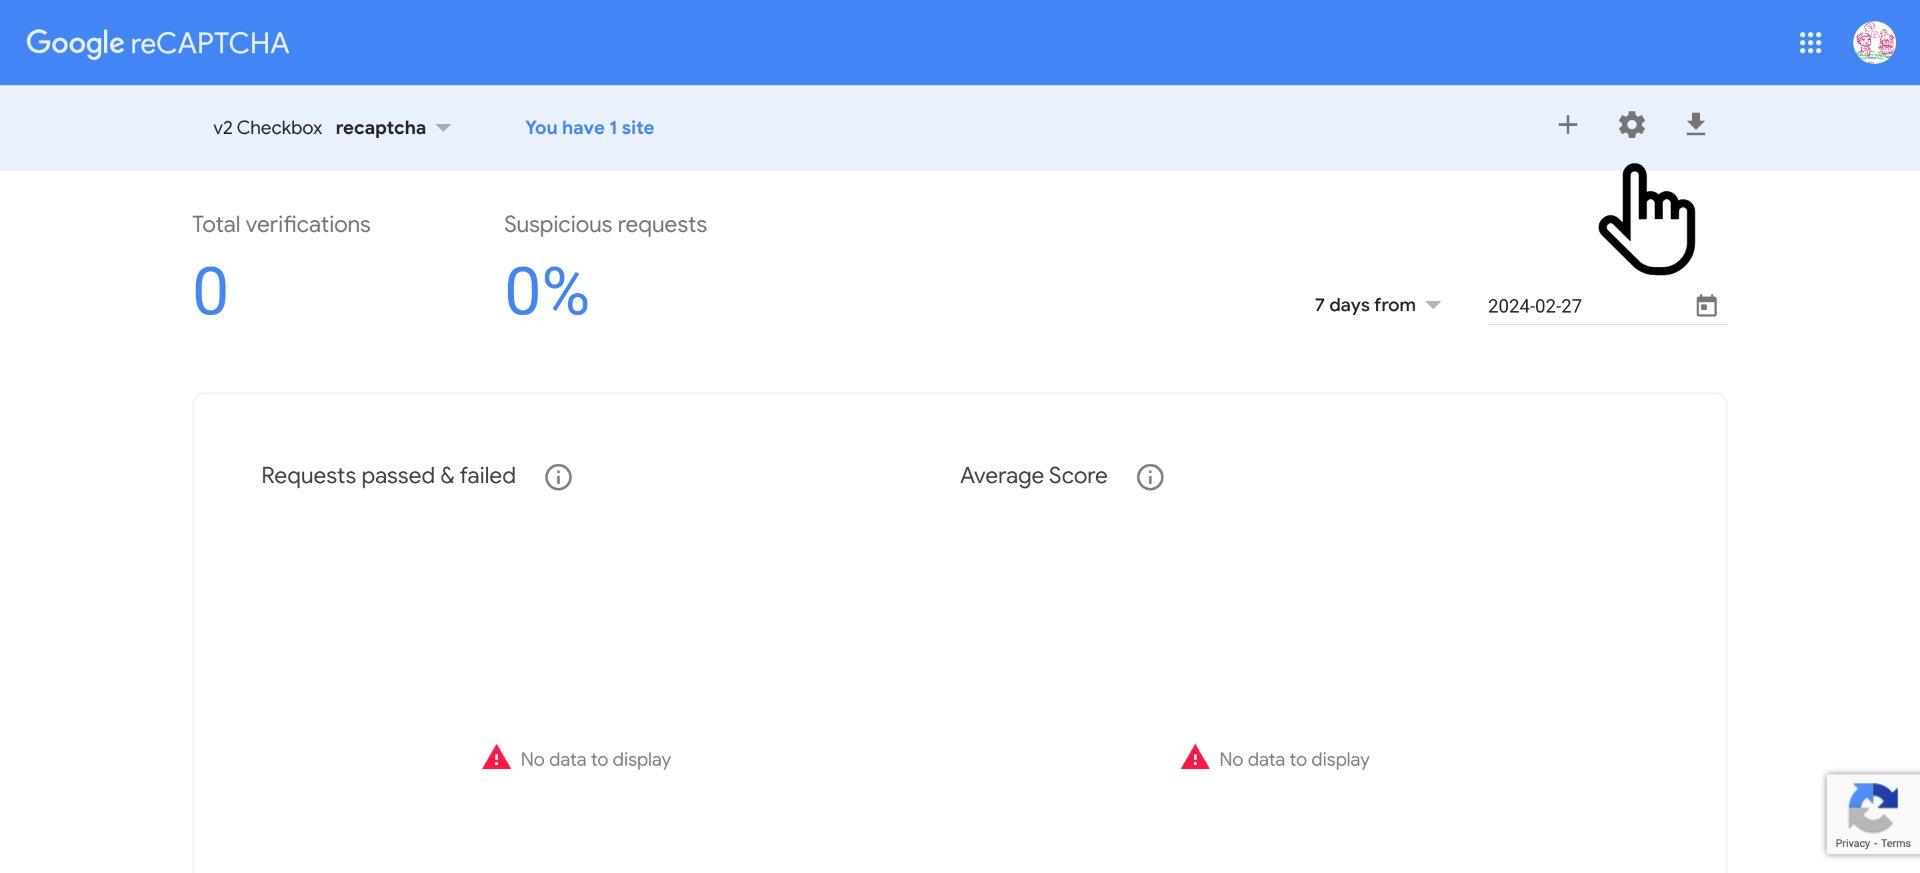Click the Total verifications count
The width and height of the screenshot is (1920, 873).
click(x=211, y=292)
